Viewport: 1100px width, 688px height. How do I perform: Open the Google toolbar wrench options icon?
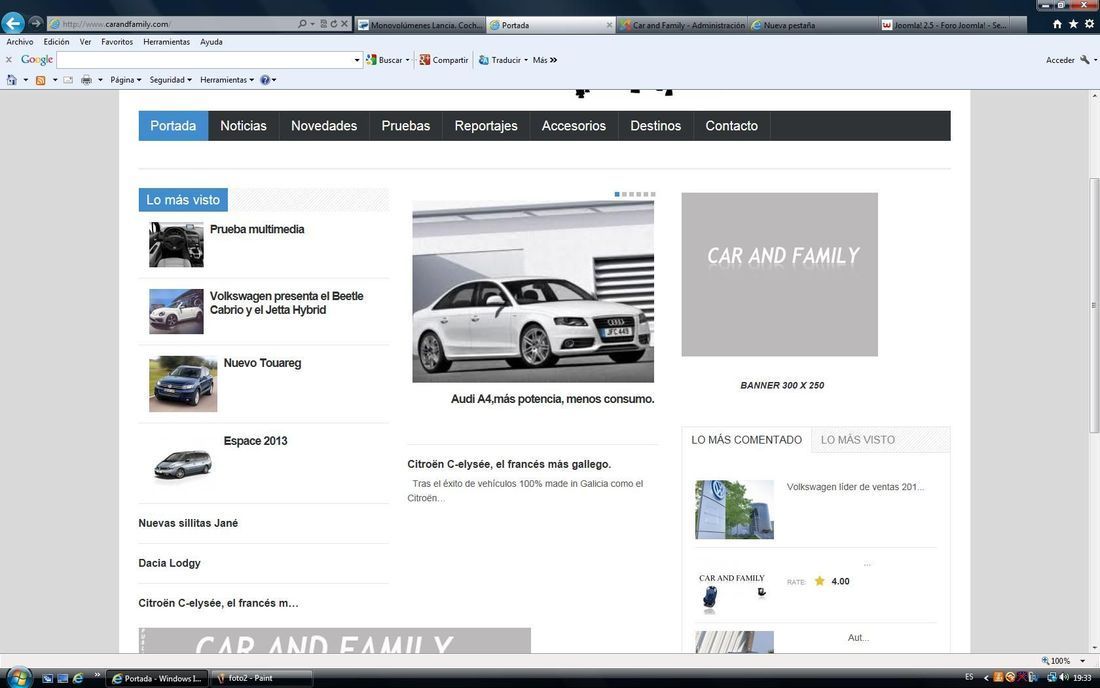tap(1085, 60)
